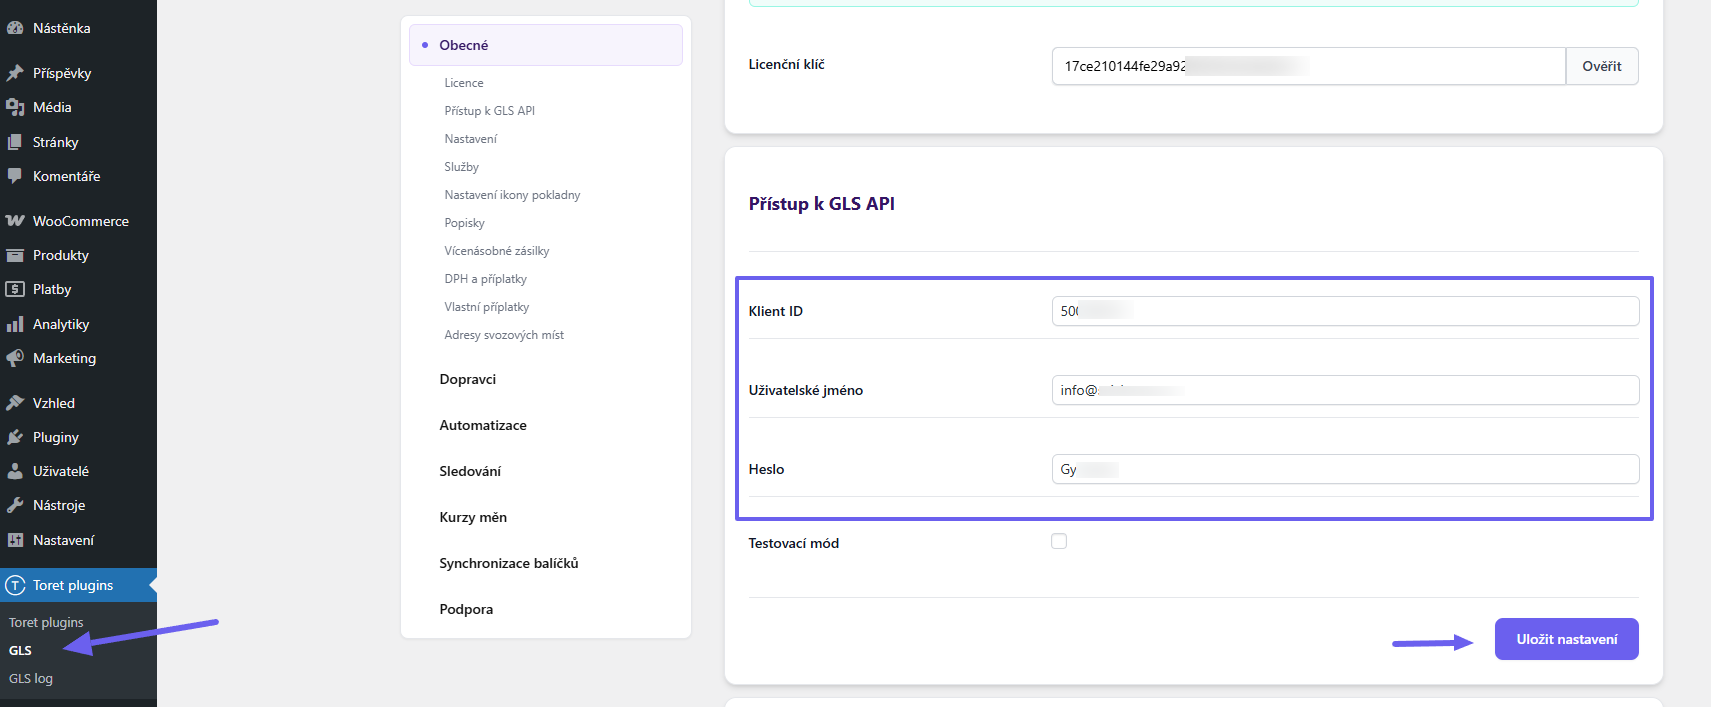Click the Nástroje wrench icon
Screen dimensions: 1711x707
[15, 505]
